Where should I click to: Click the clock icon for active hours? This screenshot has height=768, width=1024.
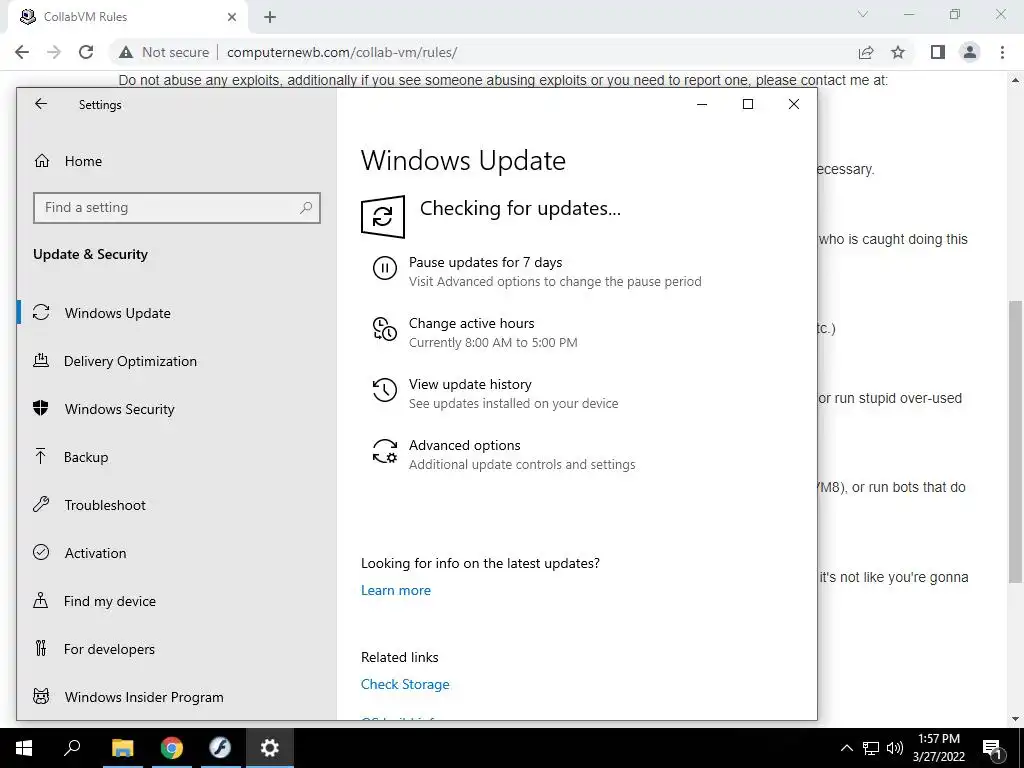385,328
